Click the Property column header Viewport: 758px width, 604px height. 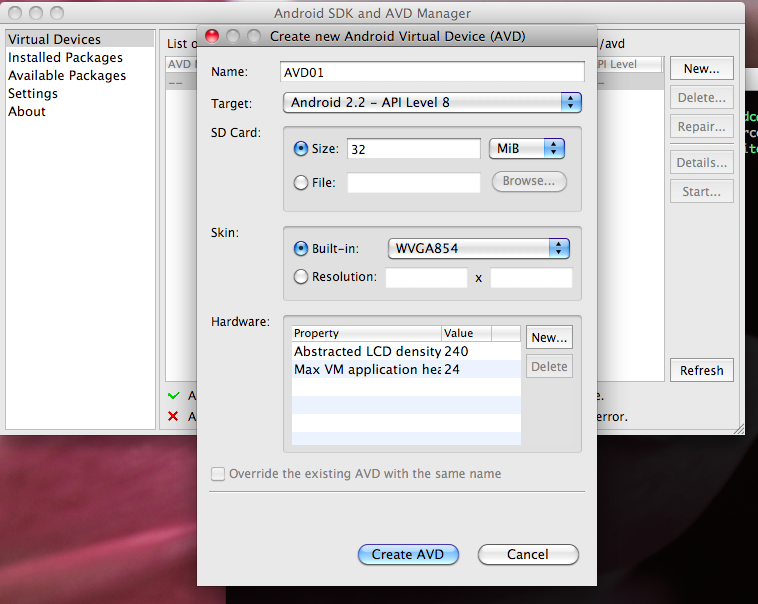tap(365, 333)
